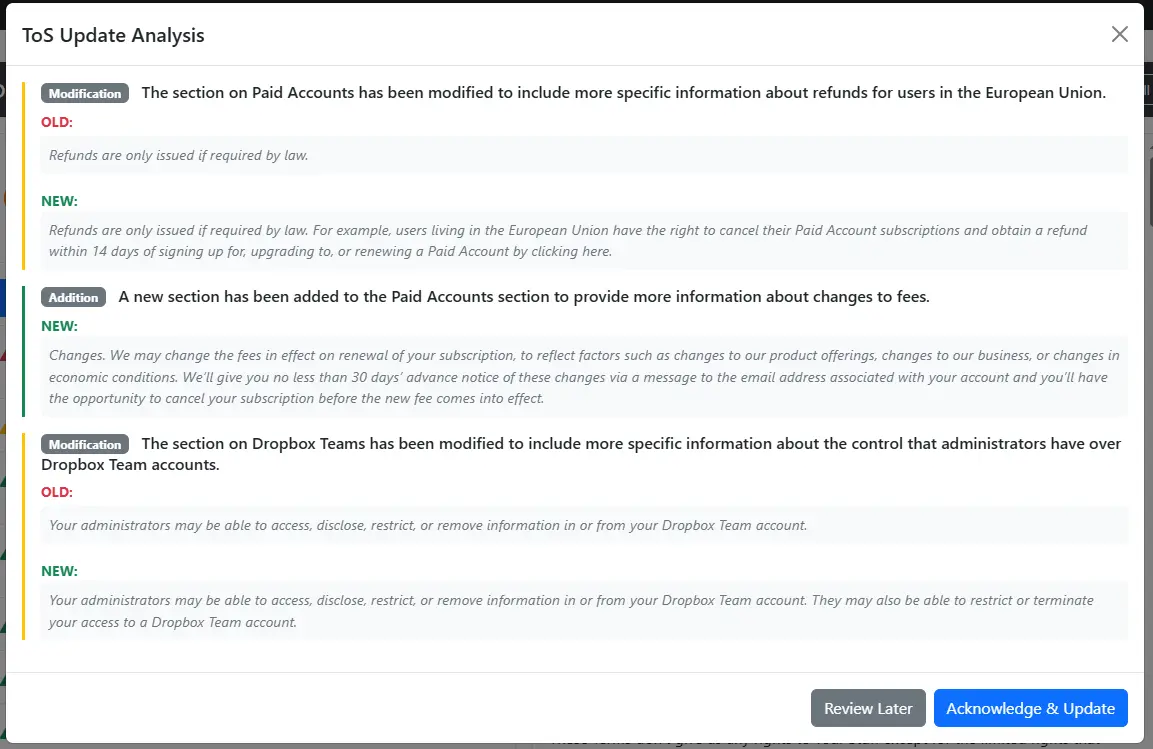
Task: Click the OLD label under Paid Accounts modification
Action: [x=57, y=122]
